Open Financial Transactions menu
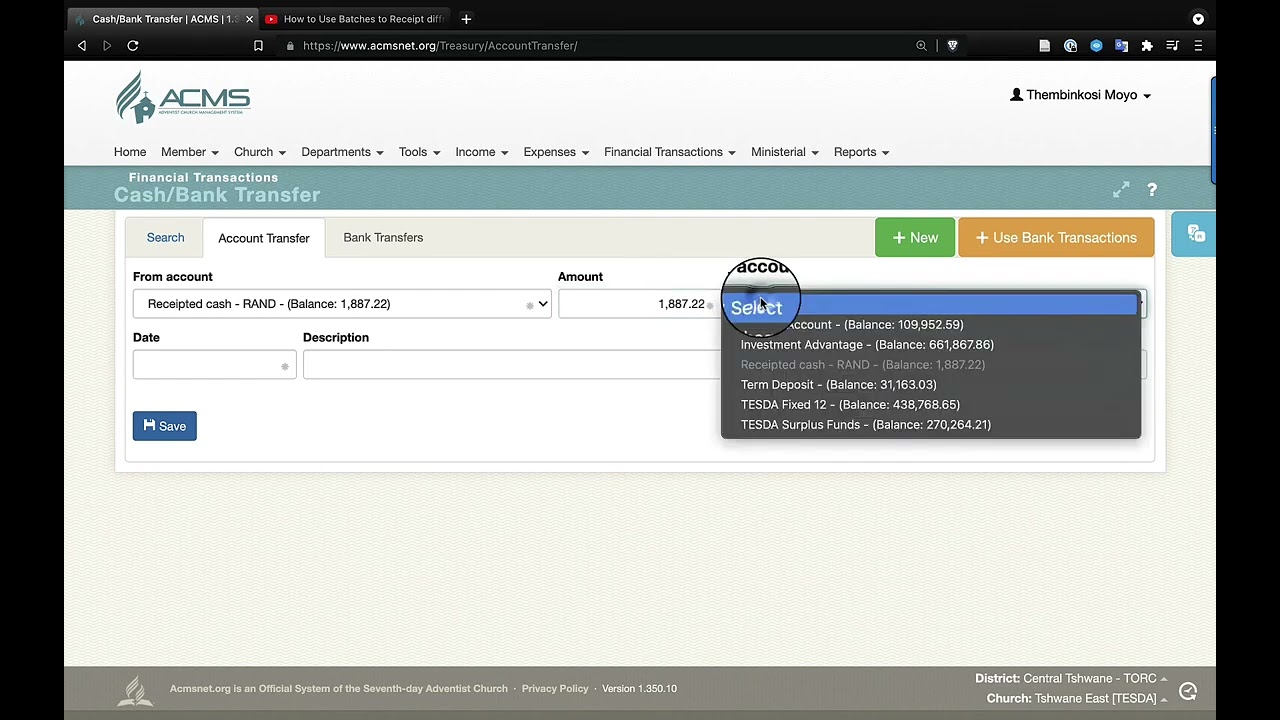The image size is (1280, 720). (670, 152)
